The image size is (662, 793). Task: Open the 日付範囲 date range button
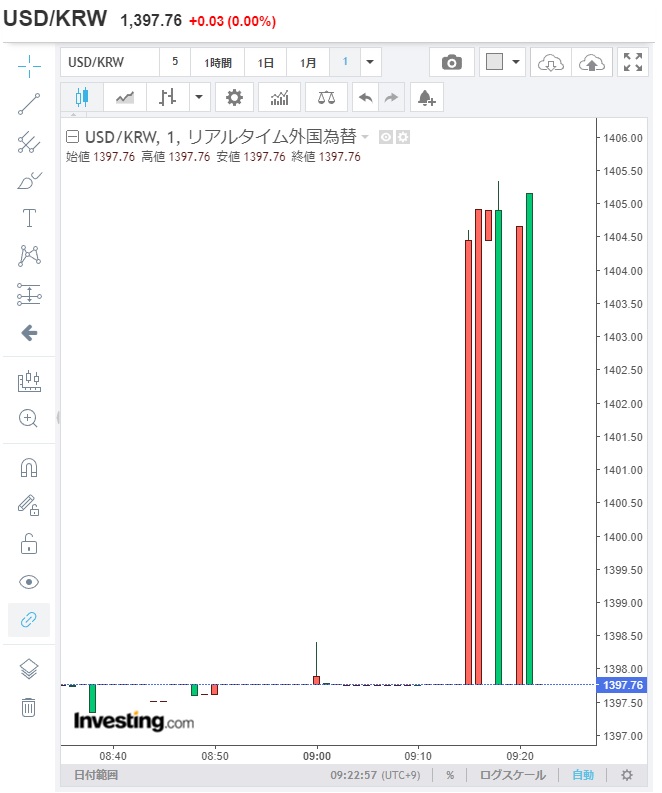tap(96, 775)
